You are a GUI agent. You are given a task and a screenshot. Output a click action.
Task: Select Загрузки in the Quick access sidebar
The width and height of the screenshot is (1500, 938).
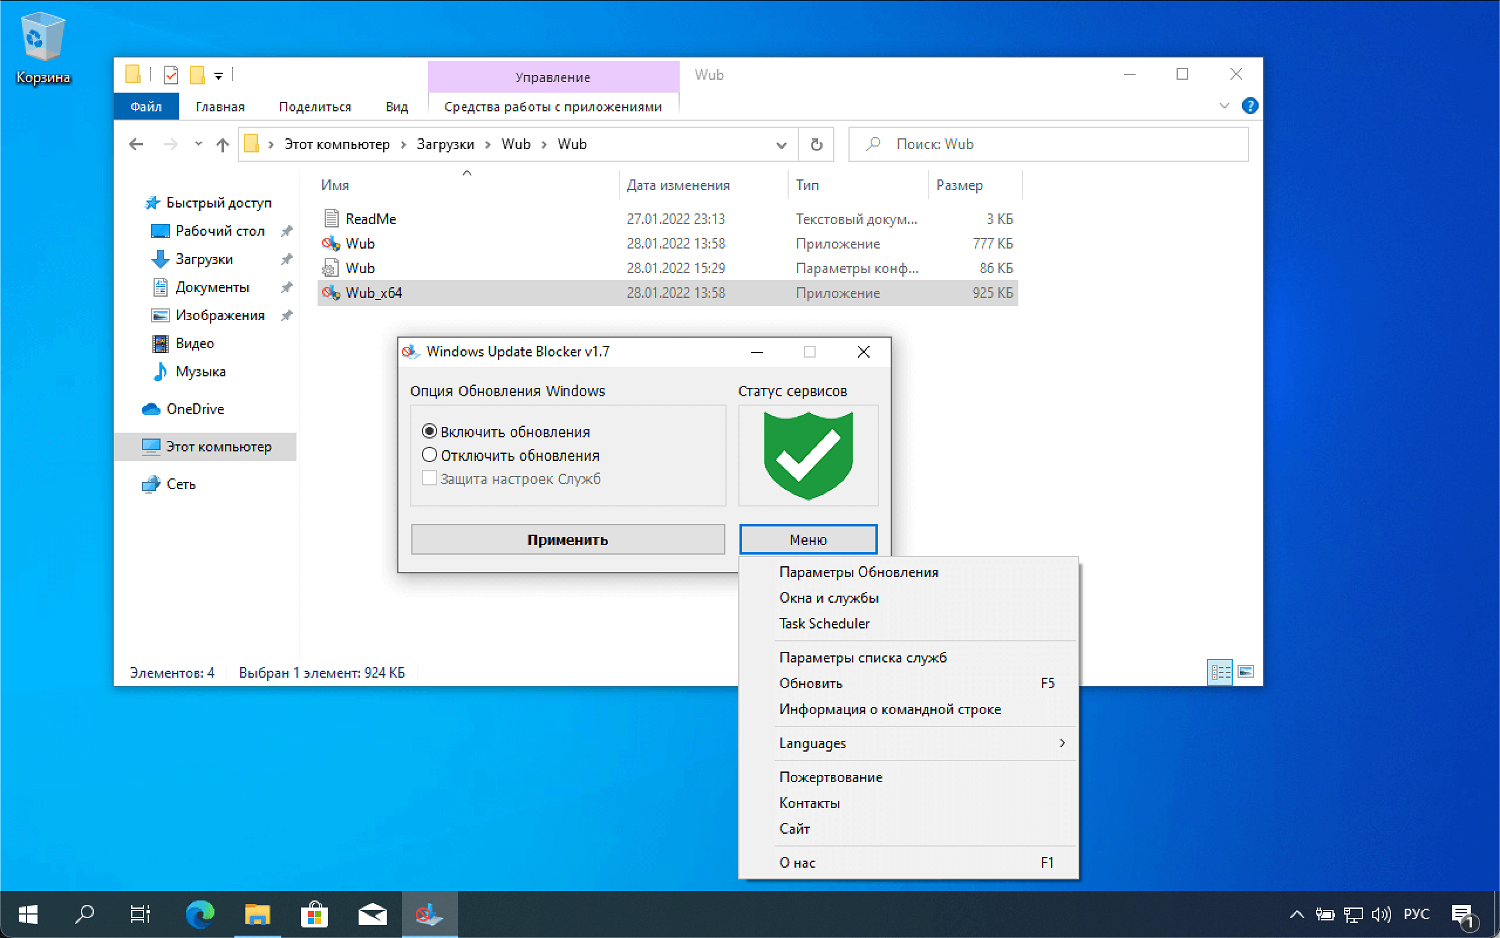204,259
